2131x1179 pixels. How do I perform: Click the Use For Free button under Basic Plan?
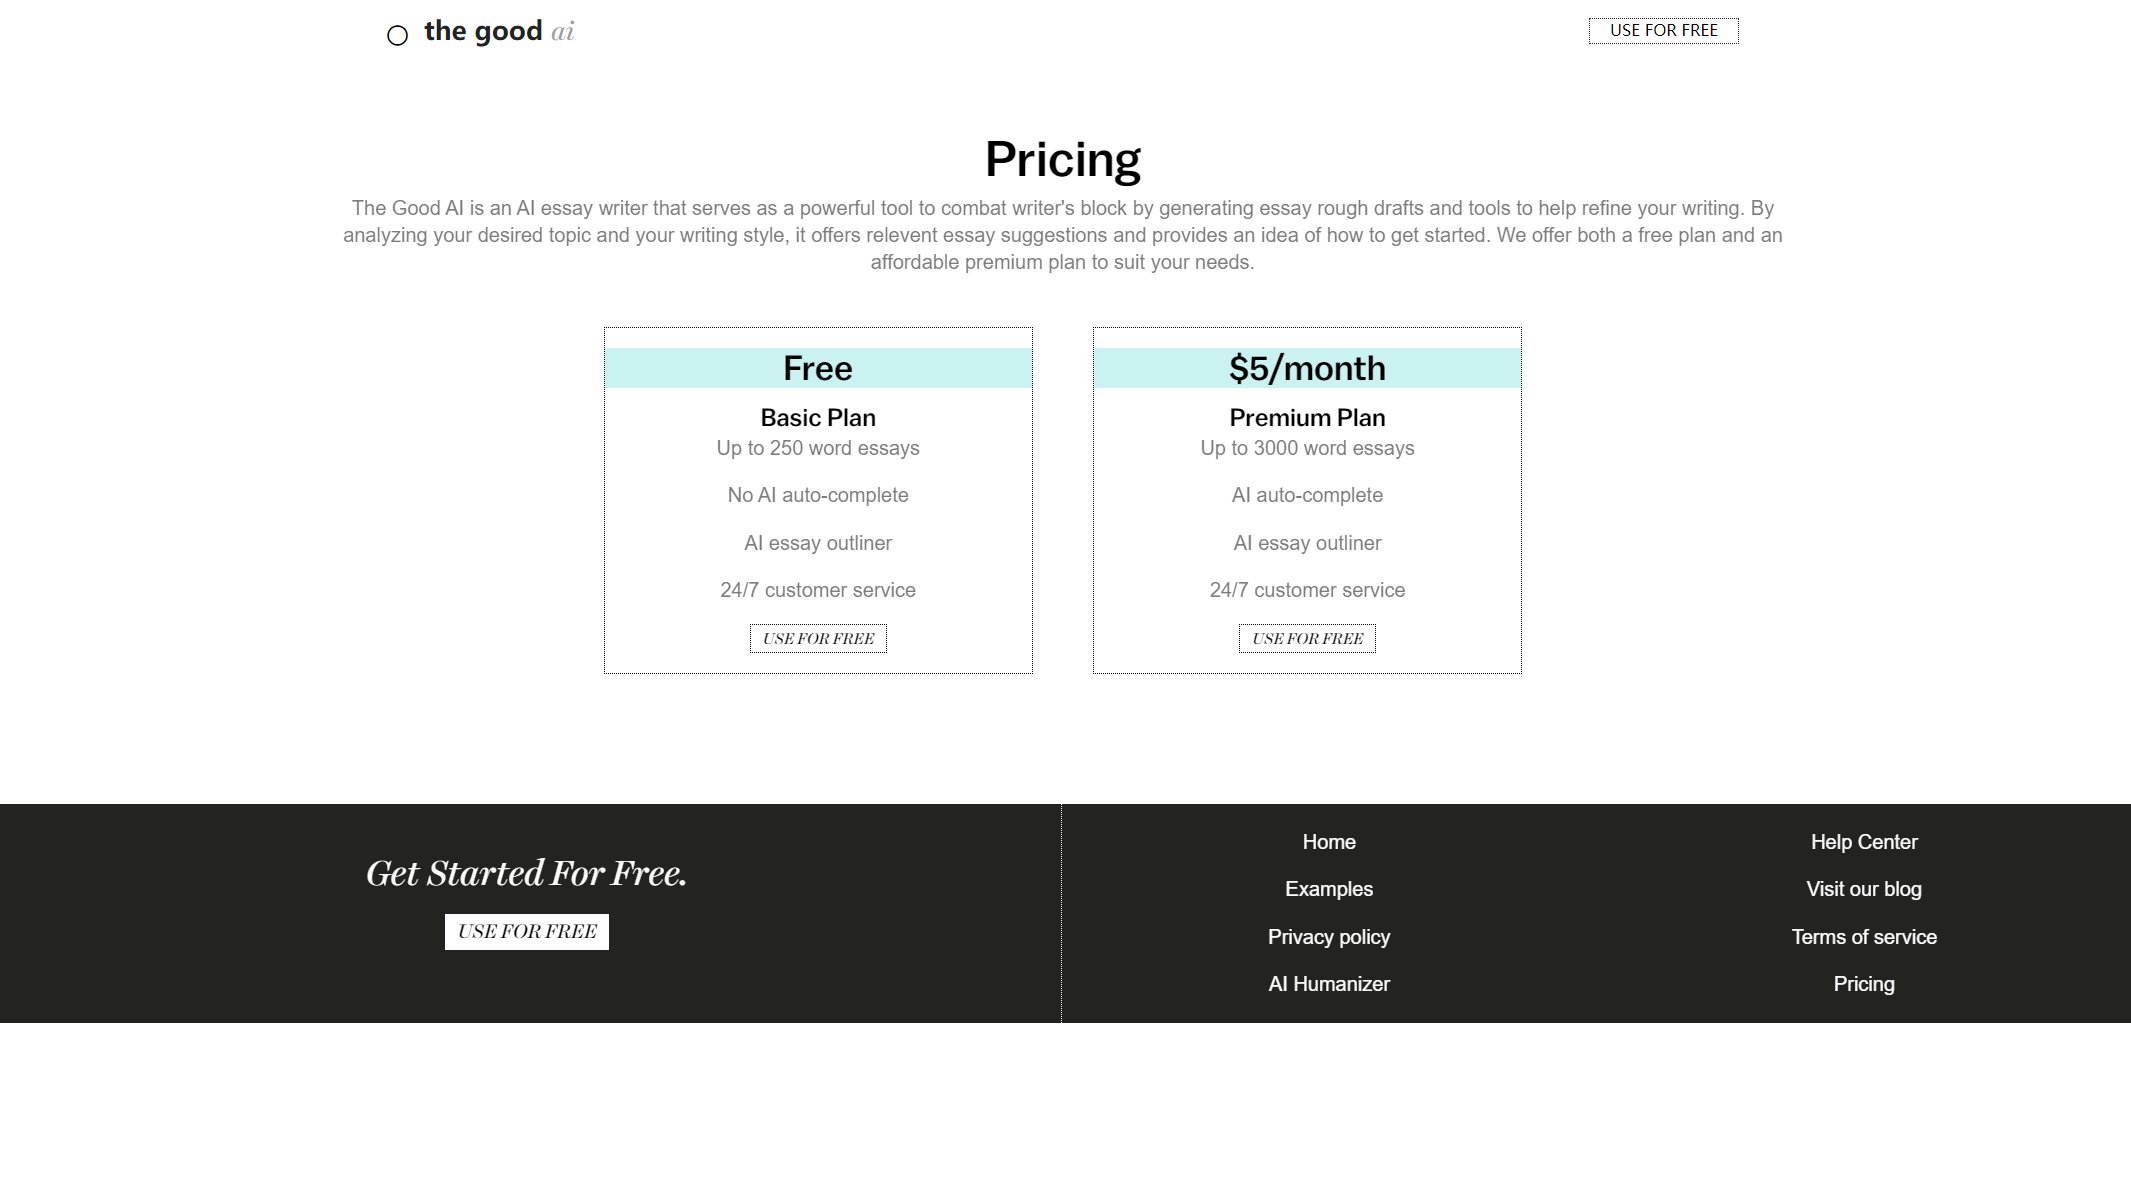coord(818,639)
